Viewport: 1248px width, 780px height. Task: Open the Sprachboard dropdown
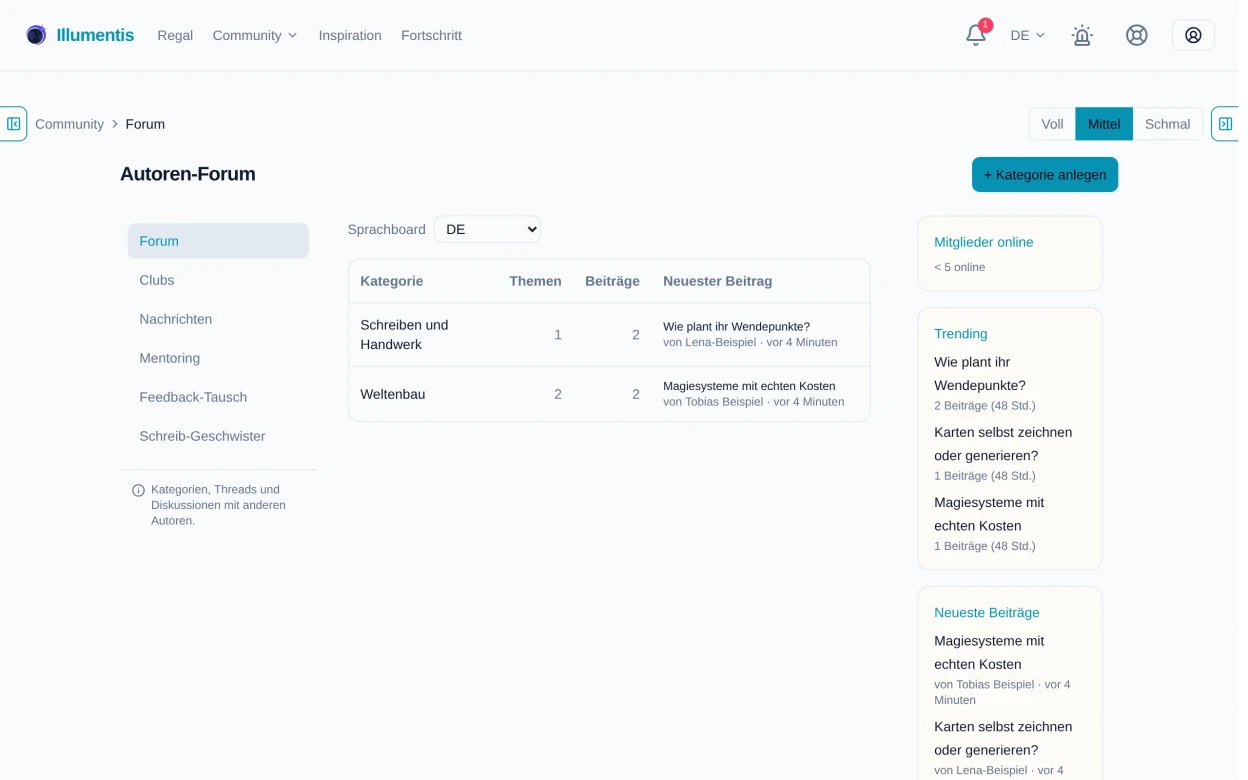[487, 229]
